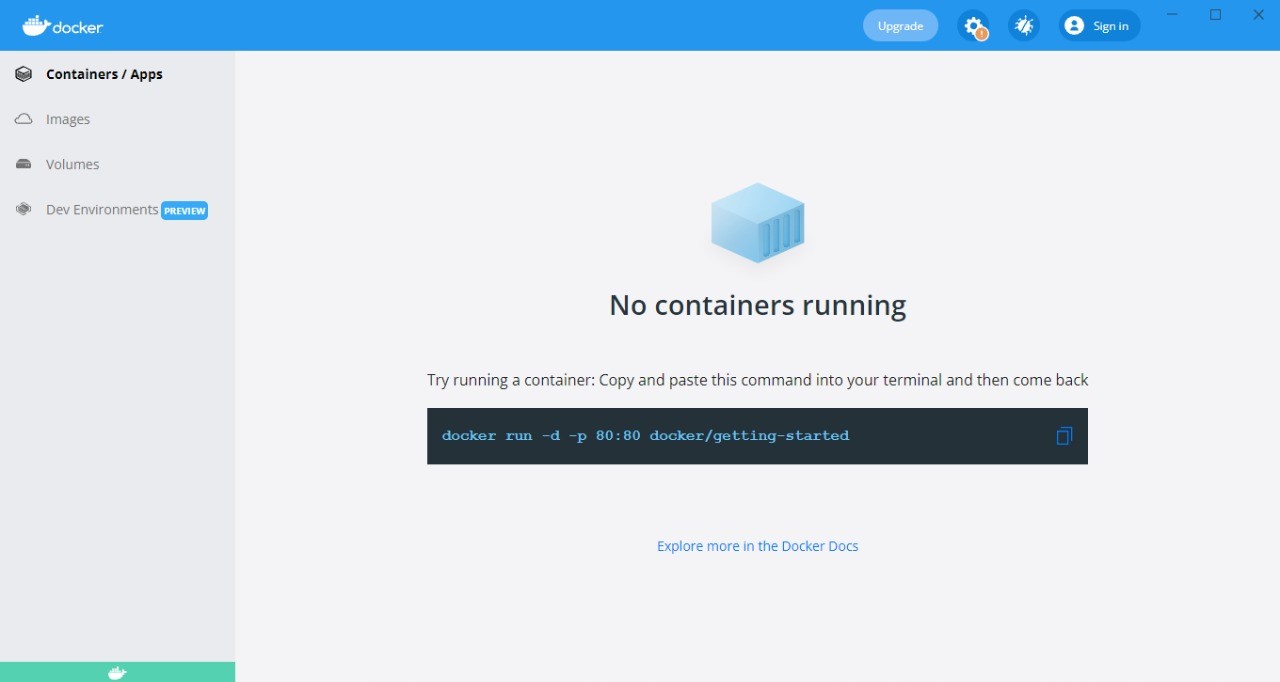Click the No containers running heading
Viewport: 1280px width, 682px height.
(x=758, y=305)
